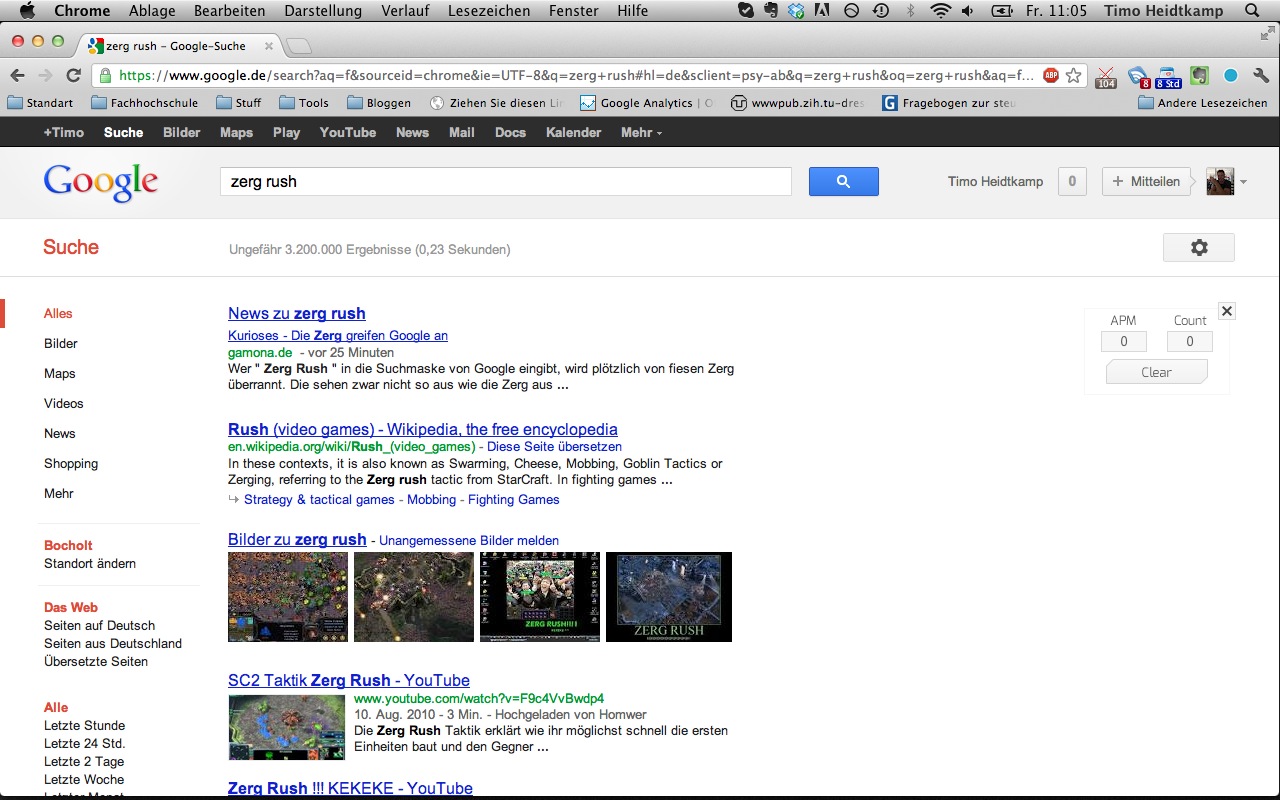Screen dimensions: 1280x800
Task: Click the notifications count 0 button
Action: (1072, 181)
